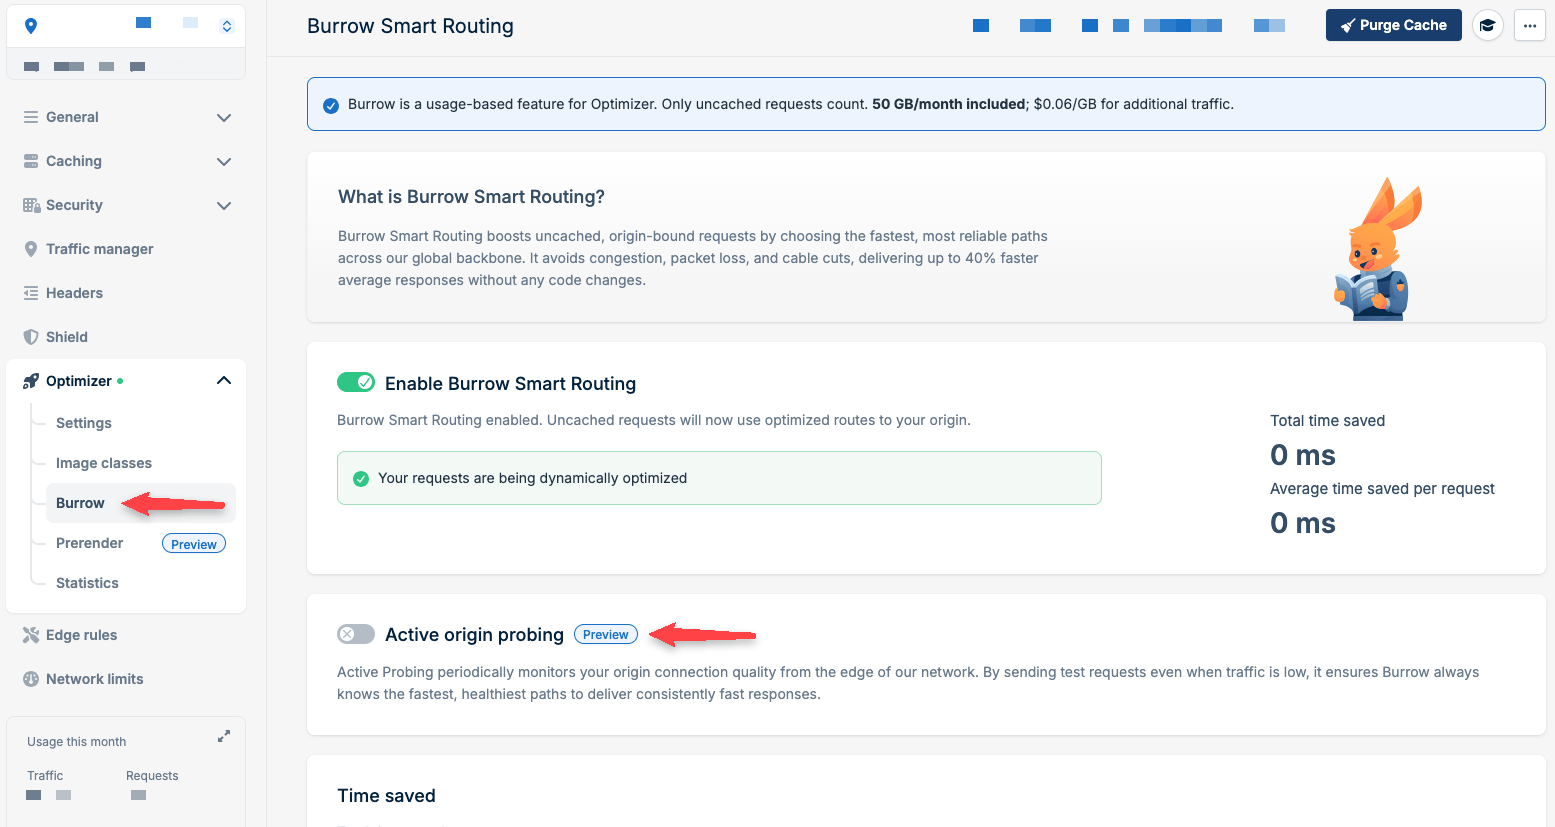Click green check icon in optimized status box

(361, 479)
